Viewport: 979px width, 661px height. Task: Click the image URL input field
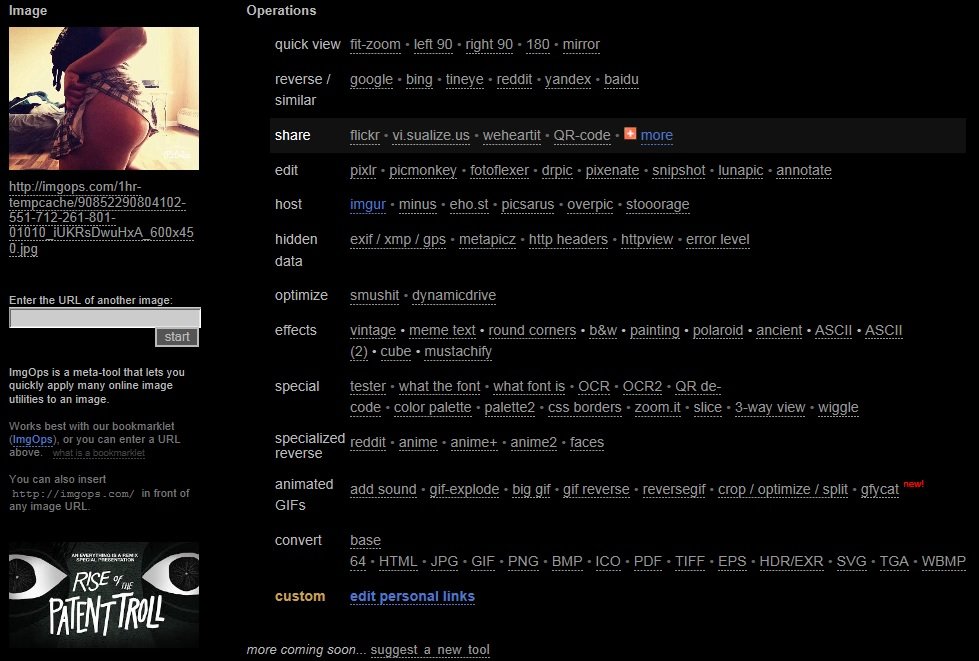tap(104, 318)
